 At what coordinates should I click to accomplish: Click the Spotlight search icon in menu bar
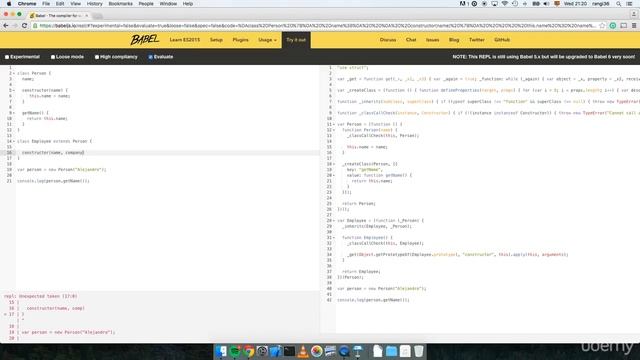pos(619,4)
